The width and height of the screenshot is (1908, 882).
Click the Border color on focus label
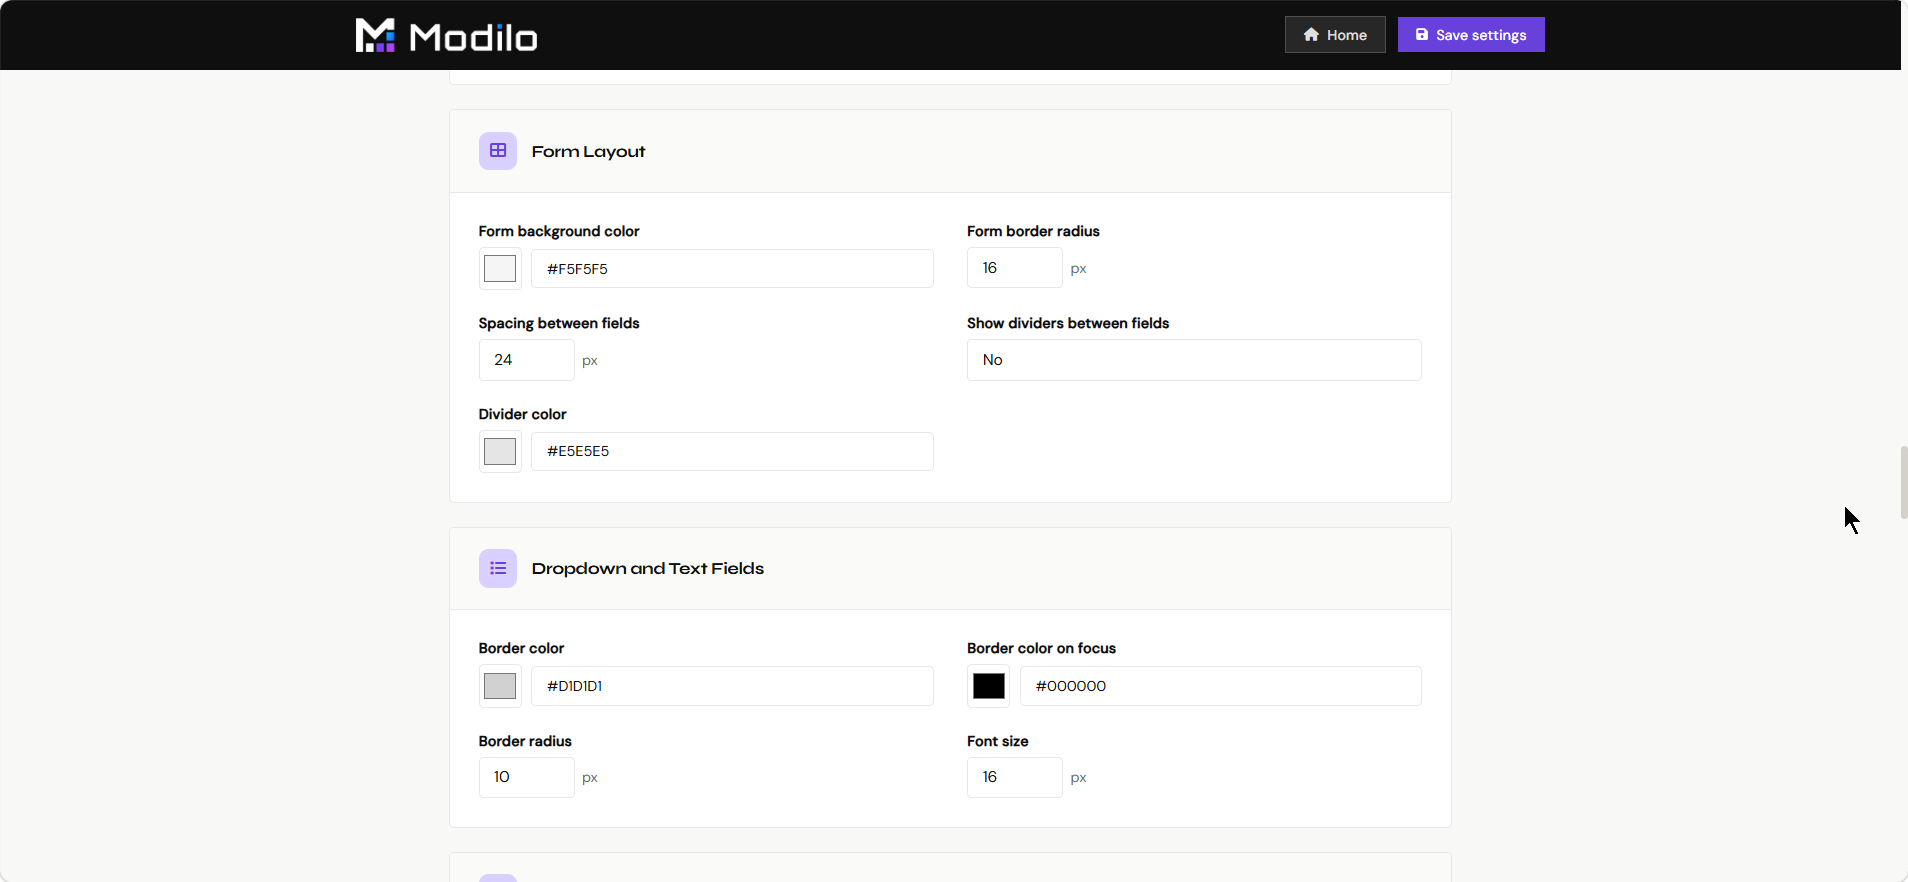[x=1041, y=648]
